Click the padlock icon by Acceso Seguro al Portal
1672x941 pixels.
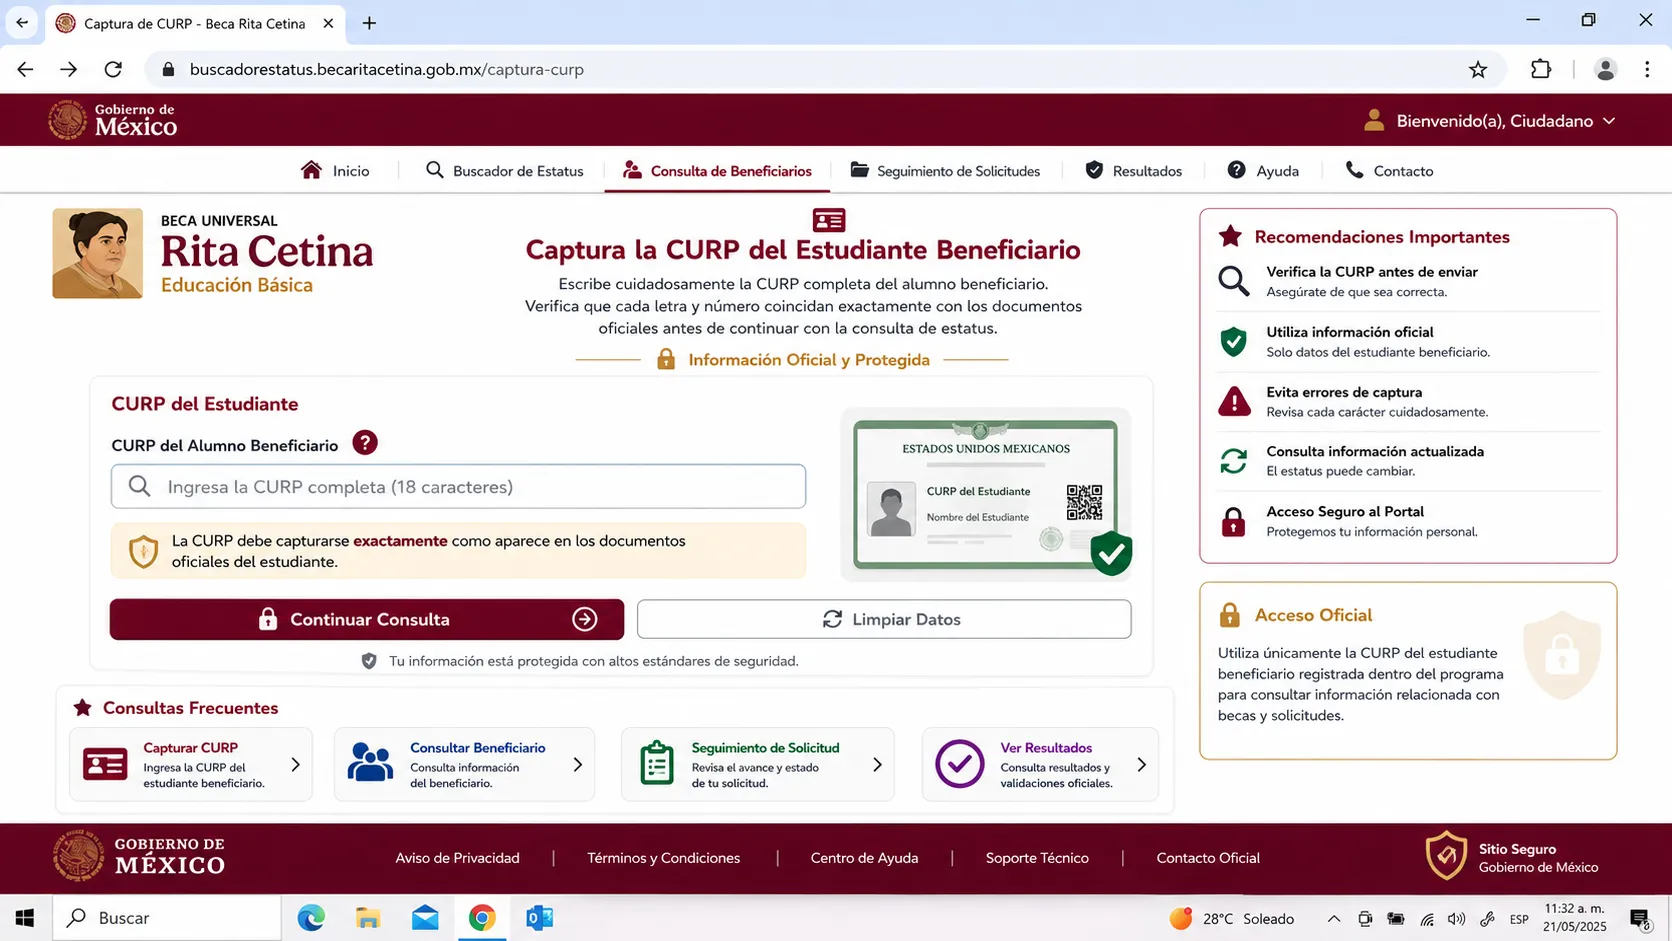(x=1234, y=521)
